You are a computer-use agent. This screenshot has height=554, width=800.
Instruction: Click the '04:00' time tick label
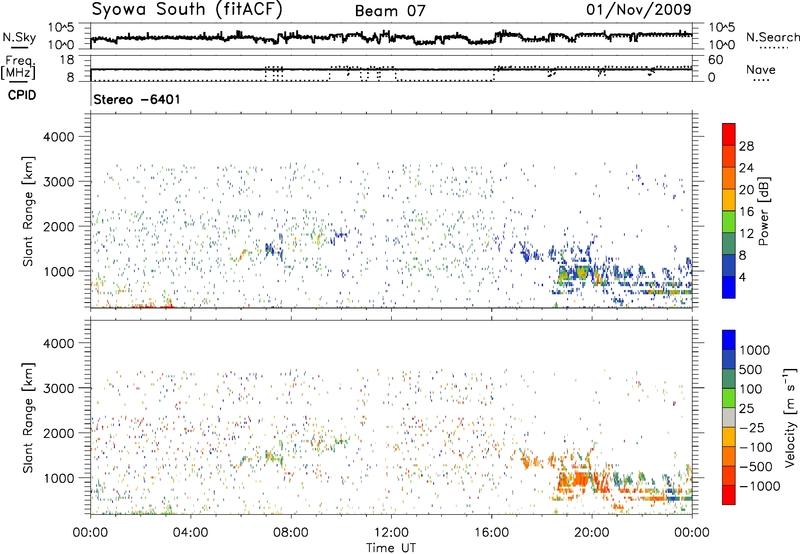[x=190, y=533]
